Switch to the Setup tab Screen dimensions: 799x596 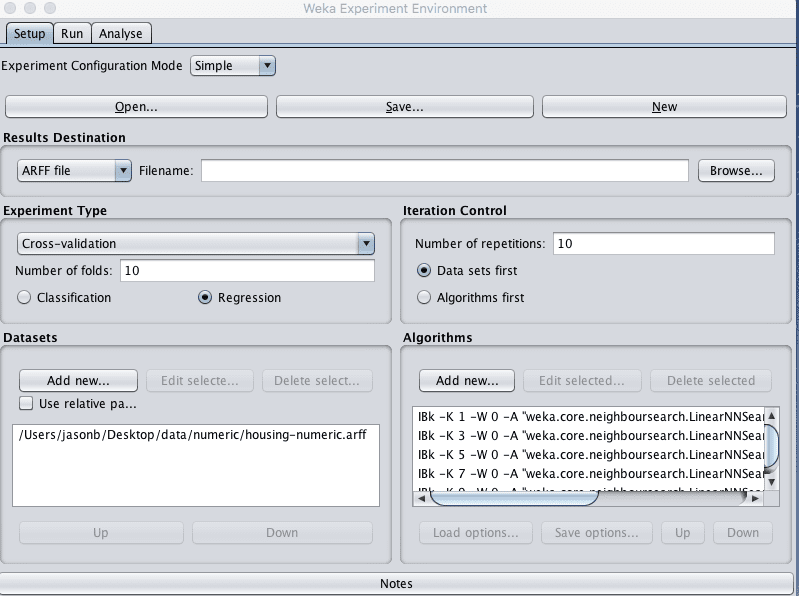coord(29,34)
